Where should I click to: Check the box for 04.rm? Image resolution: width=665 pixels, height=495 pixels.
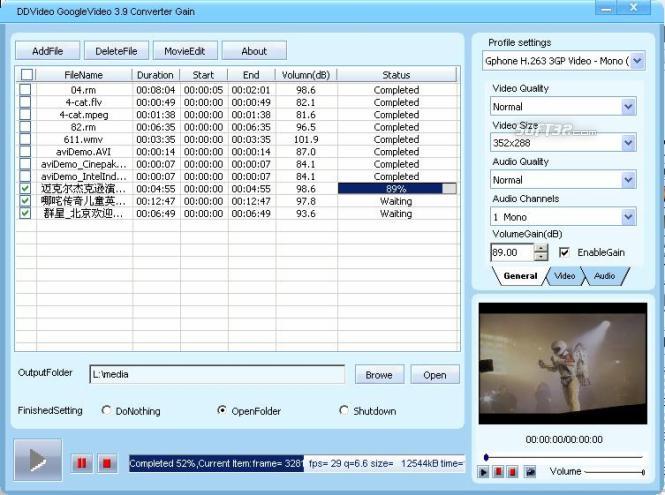[x=25, y=89]
